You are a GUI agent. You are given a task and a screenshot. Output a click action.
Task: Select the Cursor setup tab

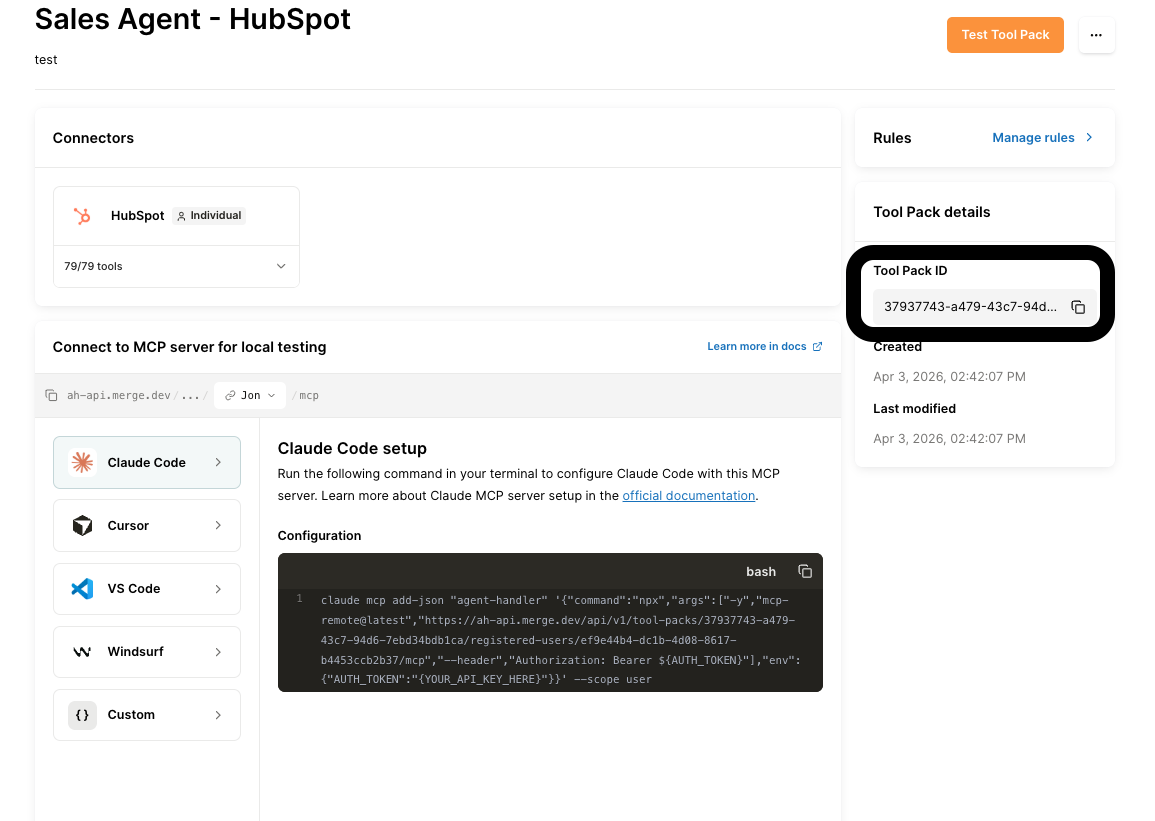(147, 526)
